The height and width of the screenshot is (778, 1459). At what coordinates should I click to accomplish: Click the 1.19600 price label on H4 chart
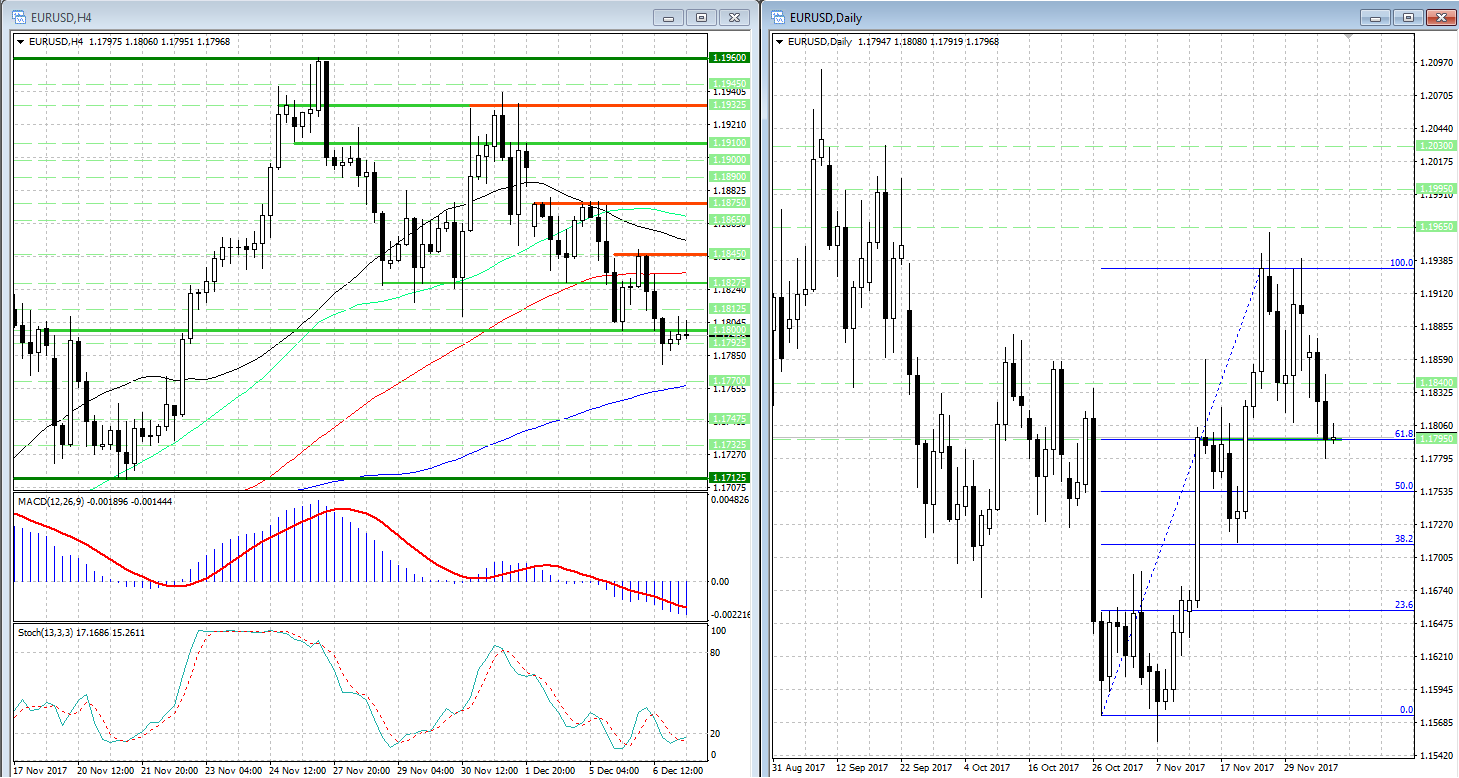(x=727, y=58)
